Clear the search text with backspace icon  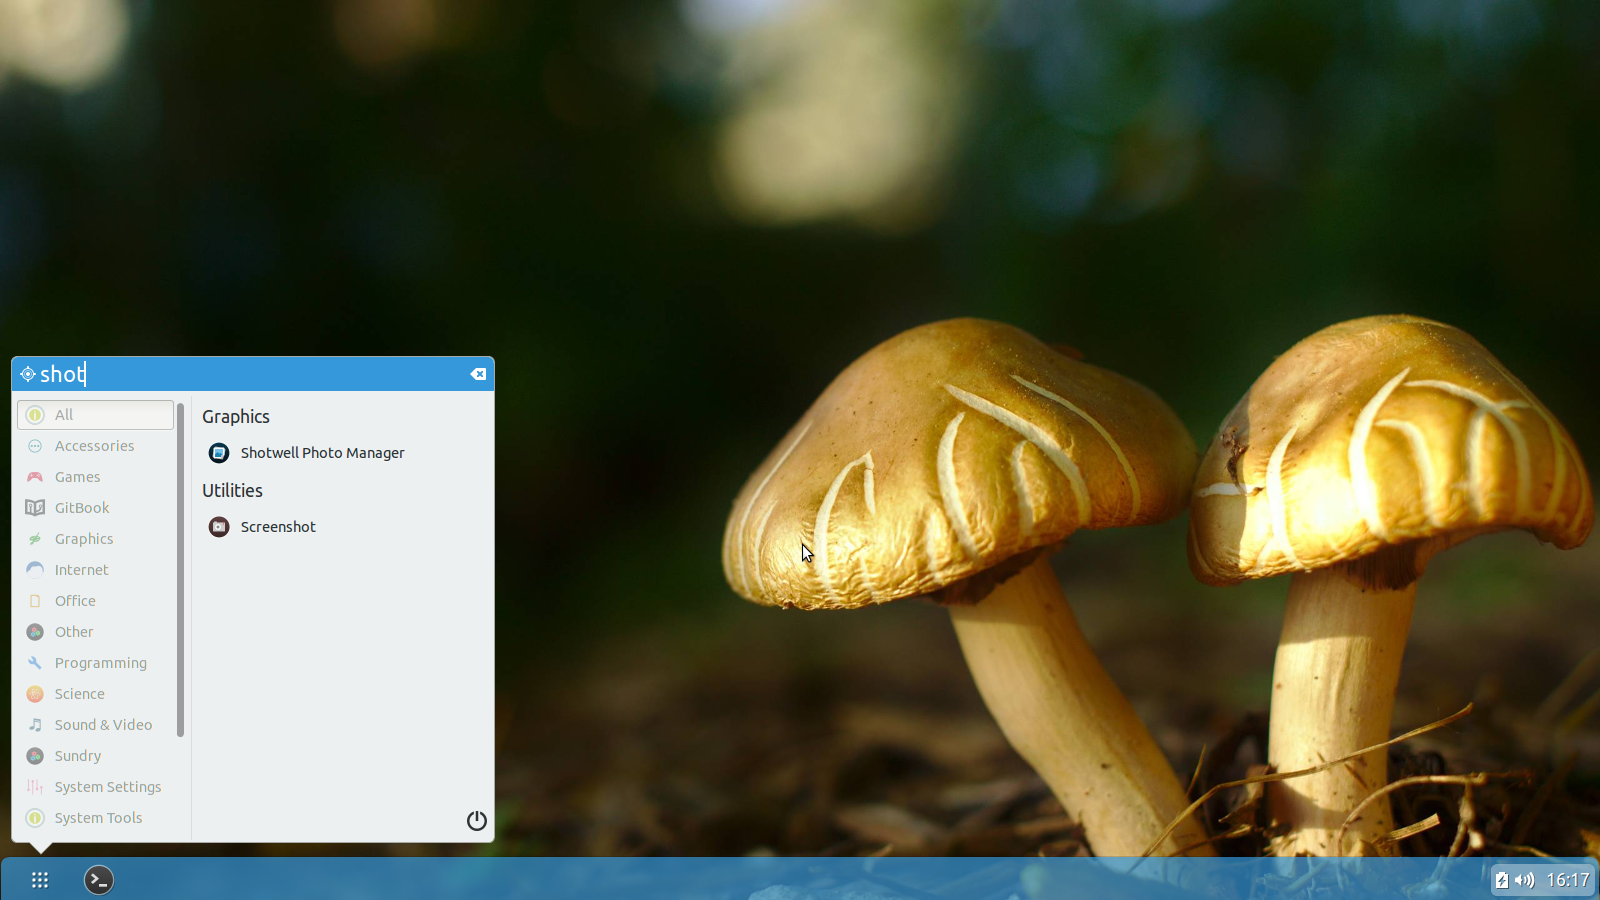[478, 374]
